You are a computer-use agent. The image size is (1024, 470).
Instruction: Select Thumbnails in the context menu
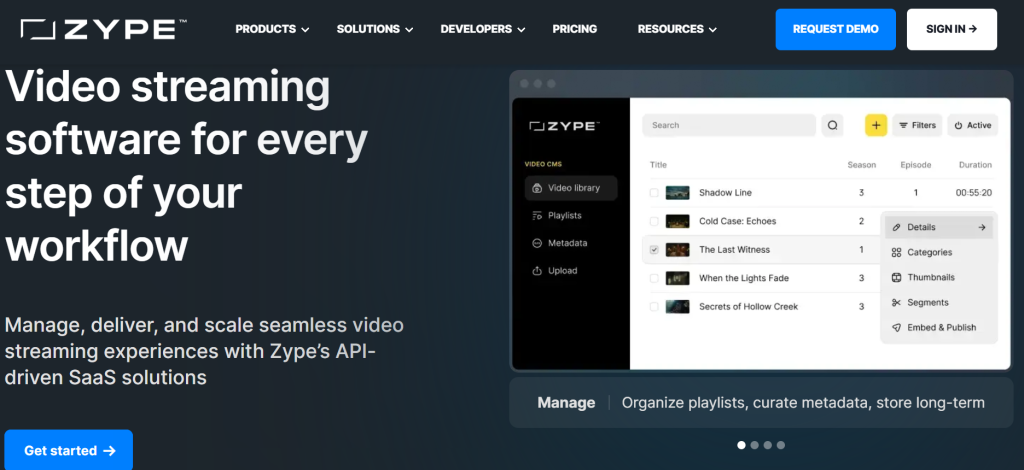click(938, 277)
